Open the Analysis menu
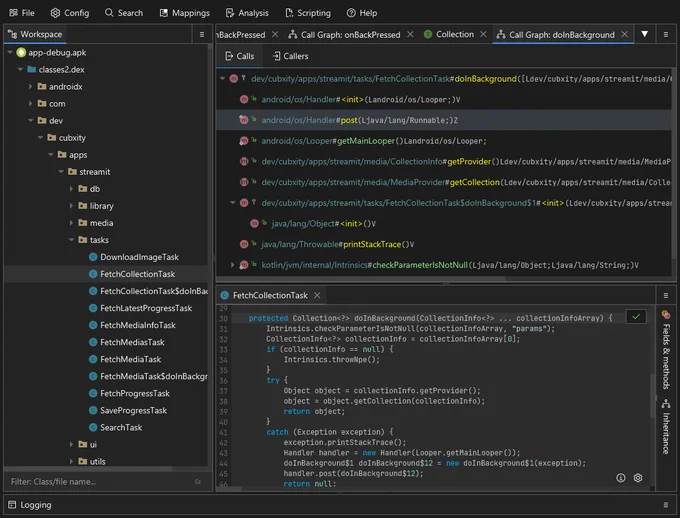Image resolution: width=680 pixels, height=518 pixels. (x=247, y=13)
